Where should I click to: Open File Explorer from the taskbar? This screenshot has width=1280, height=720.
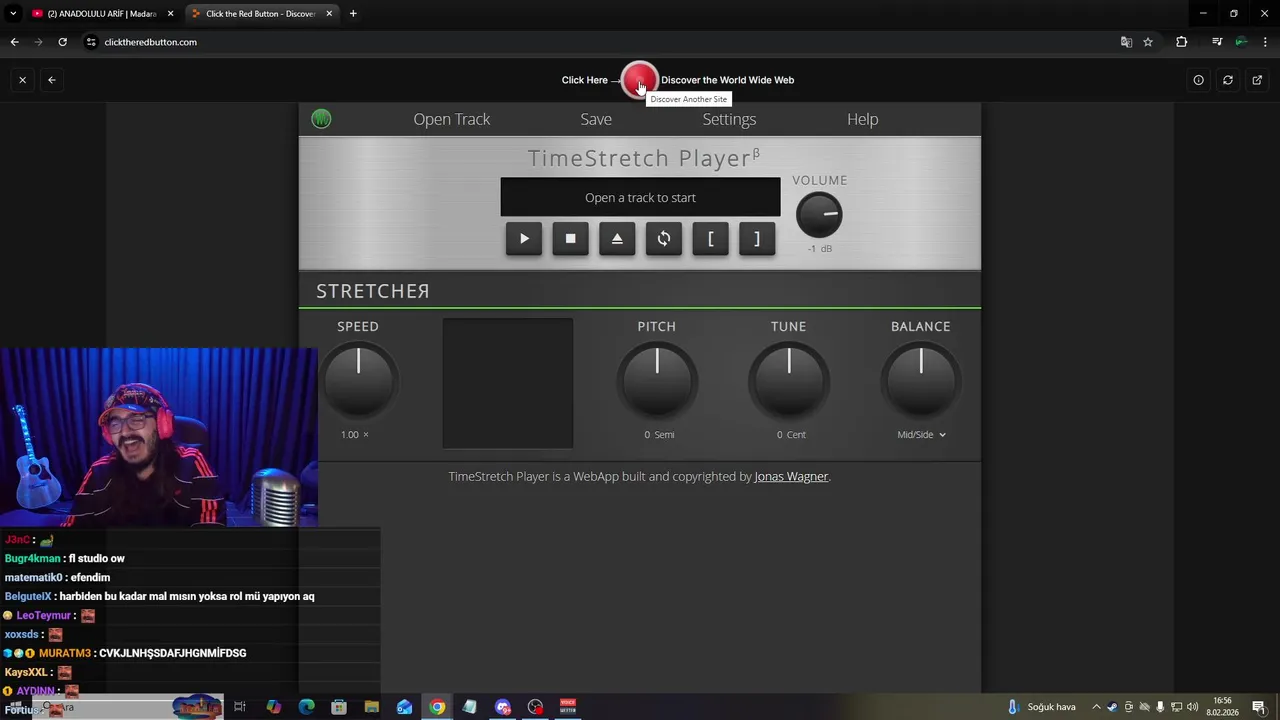pyautogui.click(x=371, y=707)
